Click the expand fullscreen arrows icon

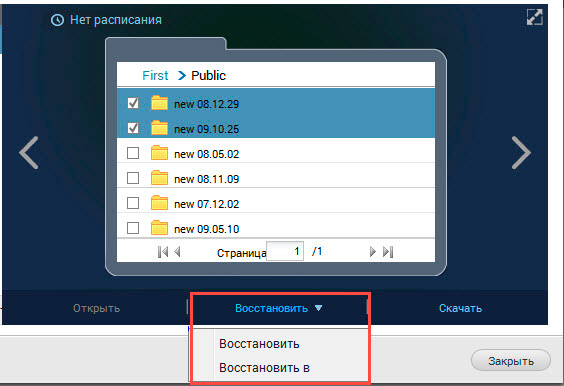click(x=535, y=17)
